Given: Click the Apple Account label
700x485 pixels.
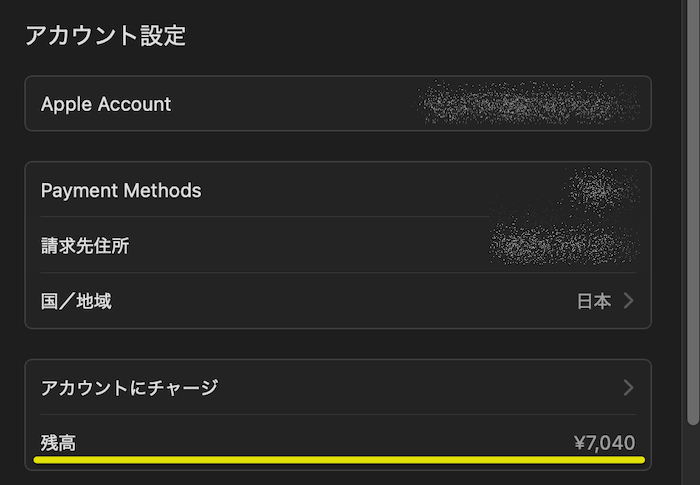Looking at the screenshot, I should click(x=106, y=104).
